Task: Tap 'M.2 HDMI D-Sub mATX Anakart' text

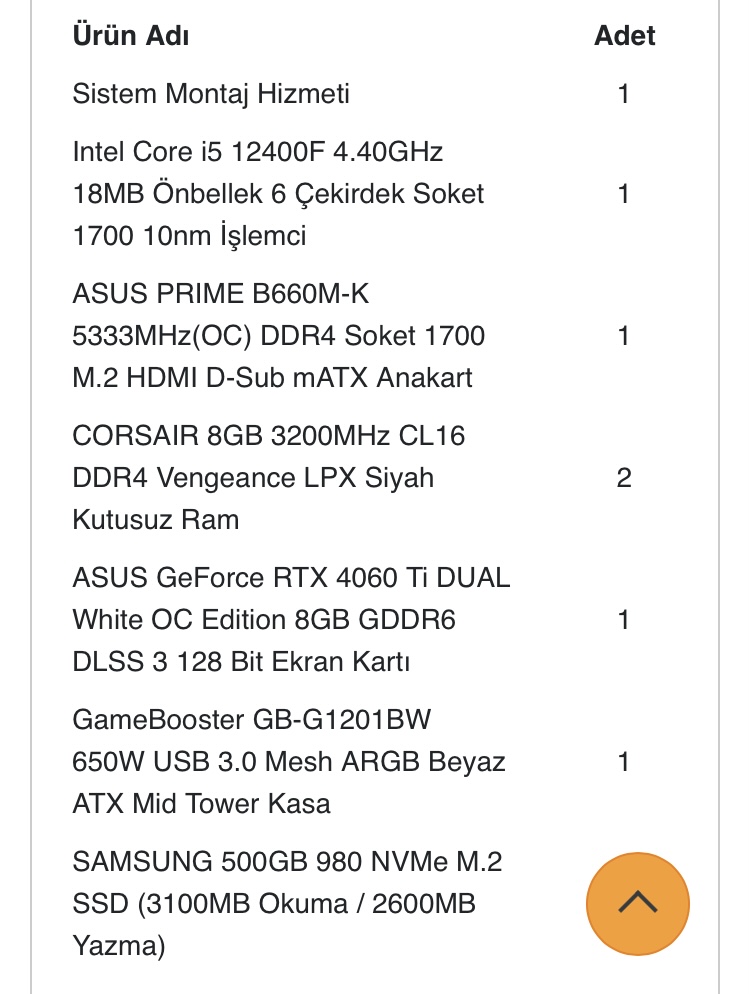Action: tap(272, 378)
